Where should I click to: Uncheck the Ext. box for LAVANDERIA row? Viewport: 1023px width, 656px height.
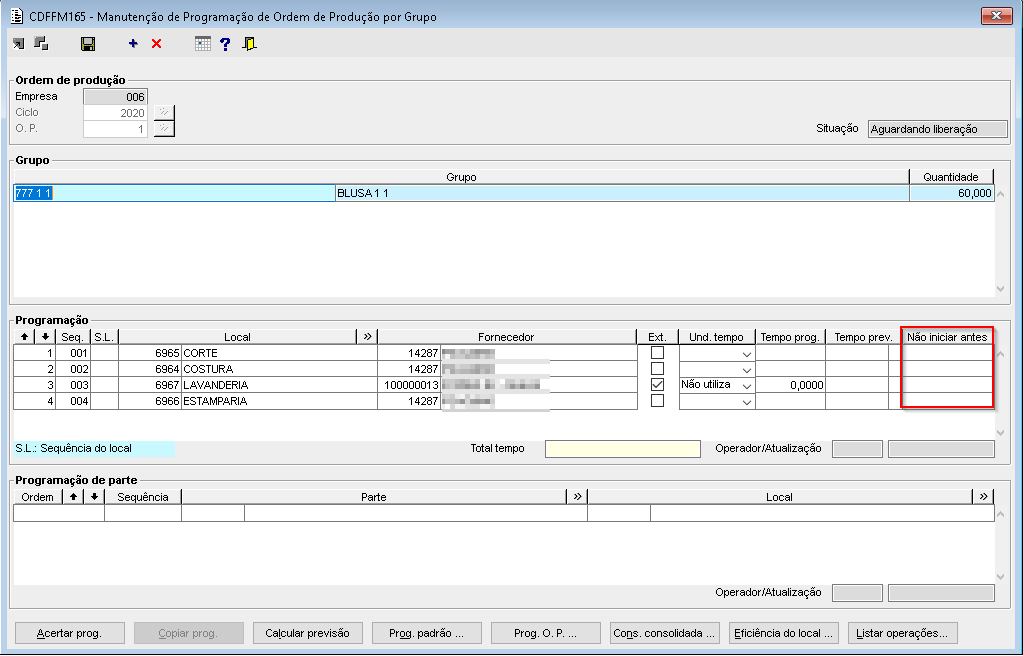(657, 385)
